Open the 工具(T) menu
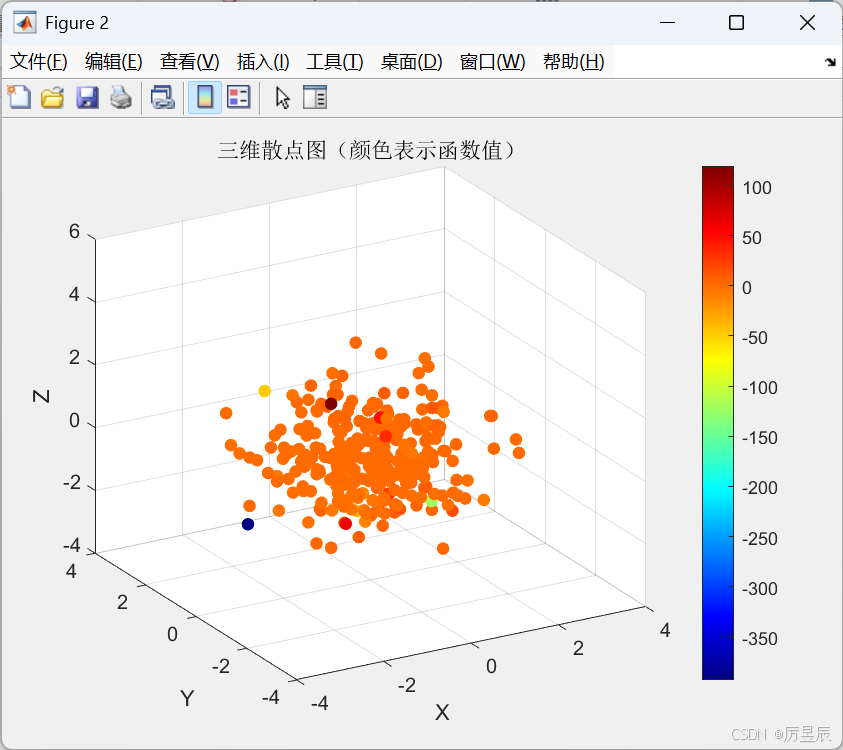 [335, 61]
